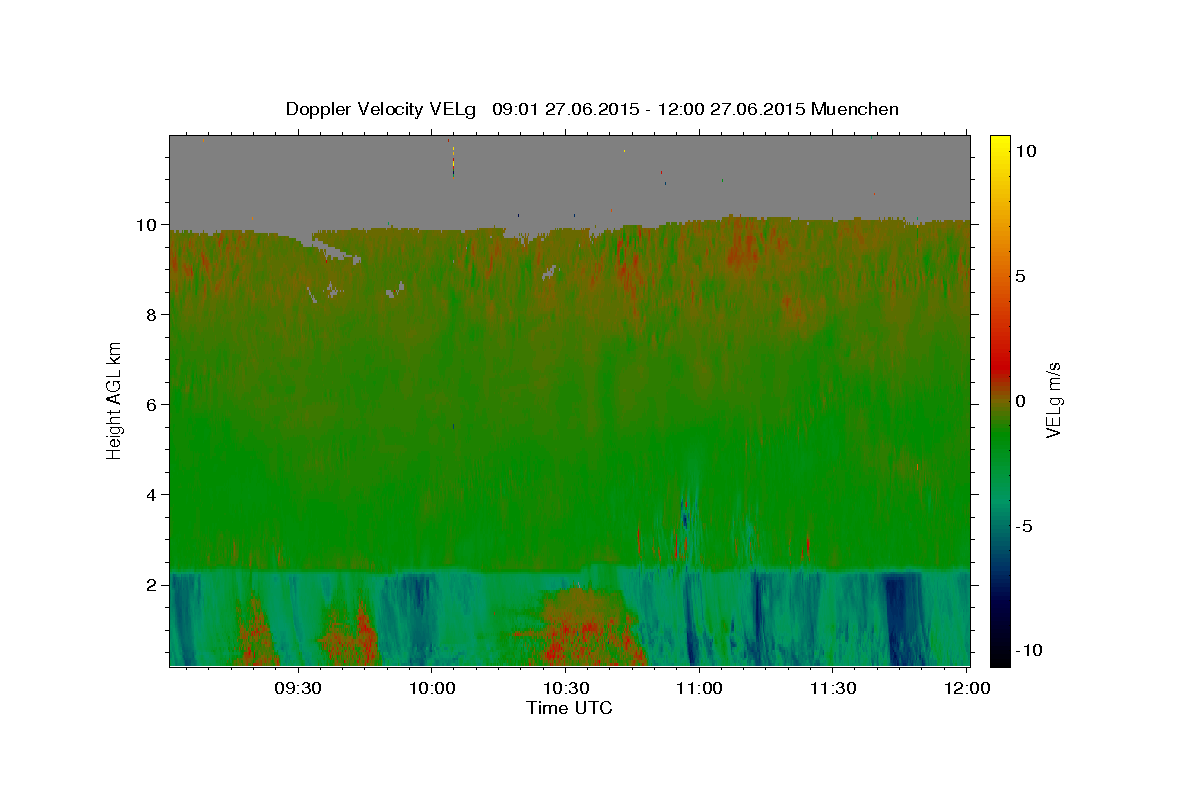Click the "VELg m/s" colorbar label
Screen dimensions: 1200x800
click(x=1053, y=401)
